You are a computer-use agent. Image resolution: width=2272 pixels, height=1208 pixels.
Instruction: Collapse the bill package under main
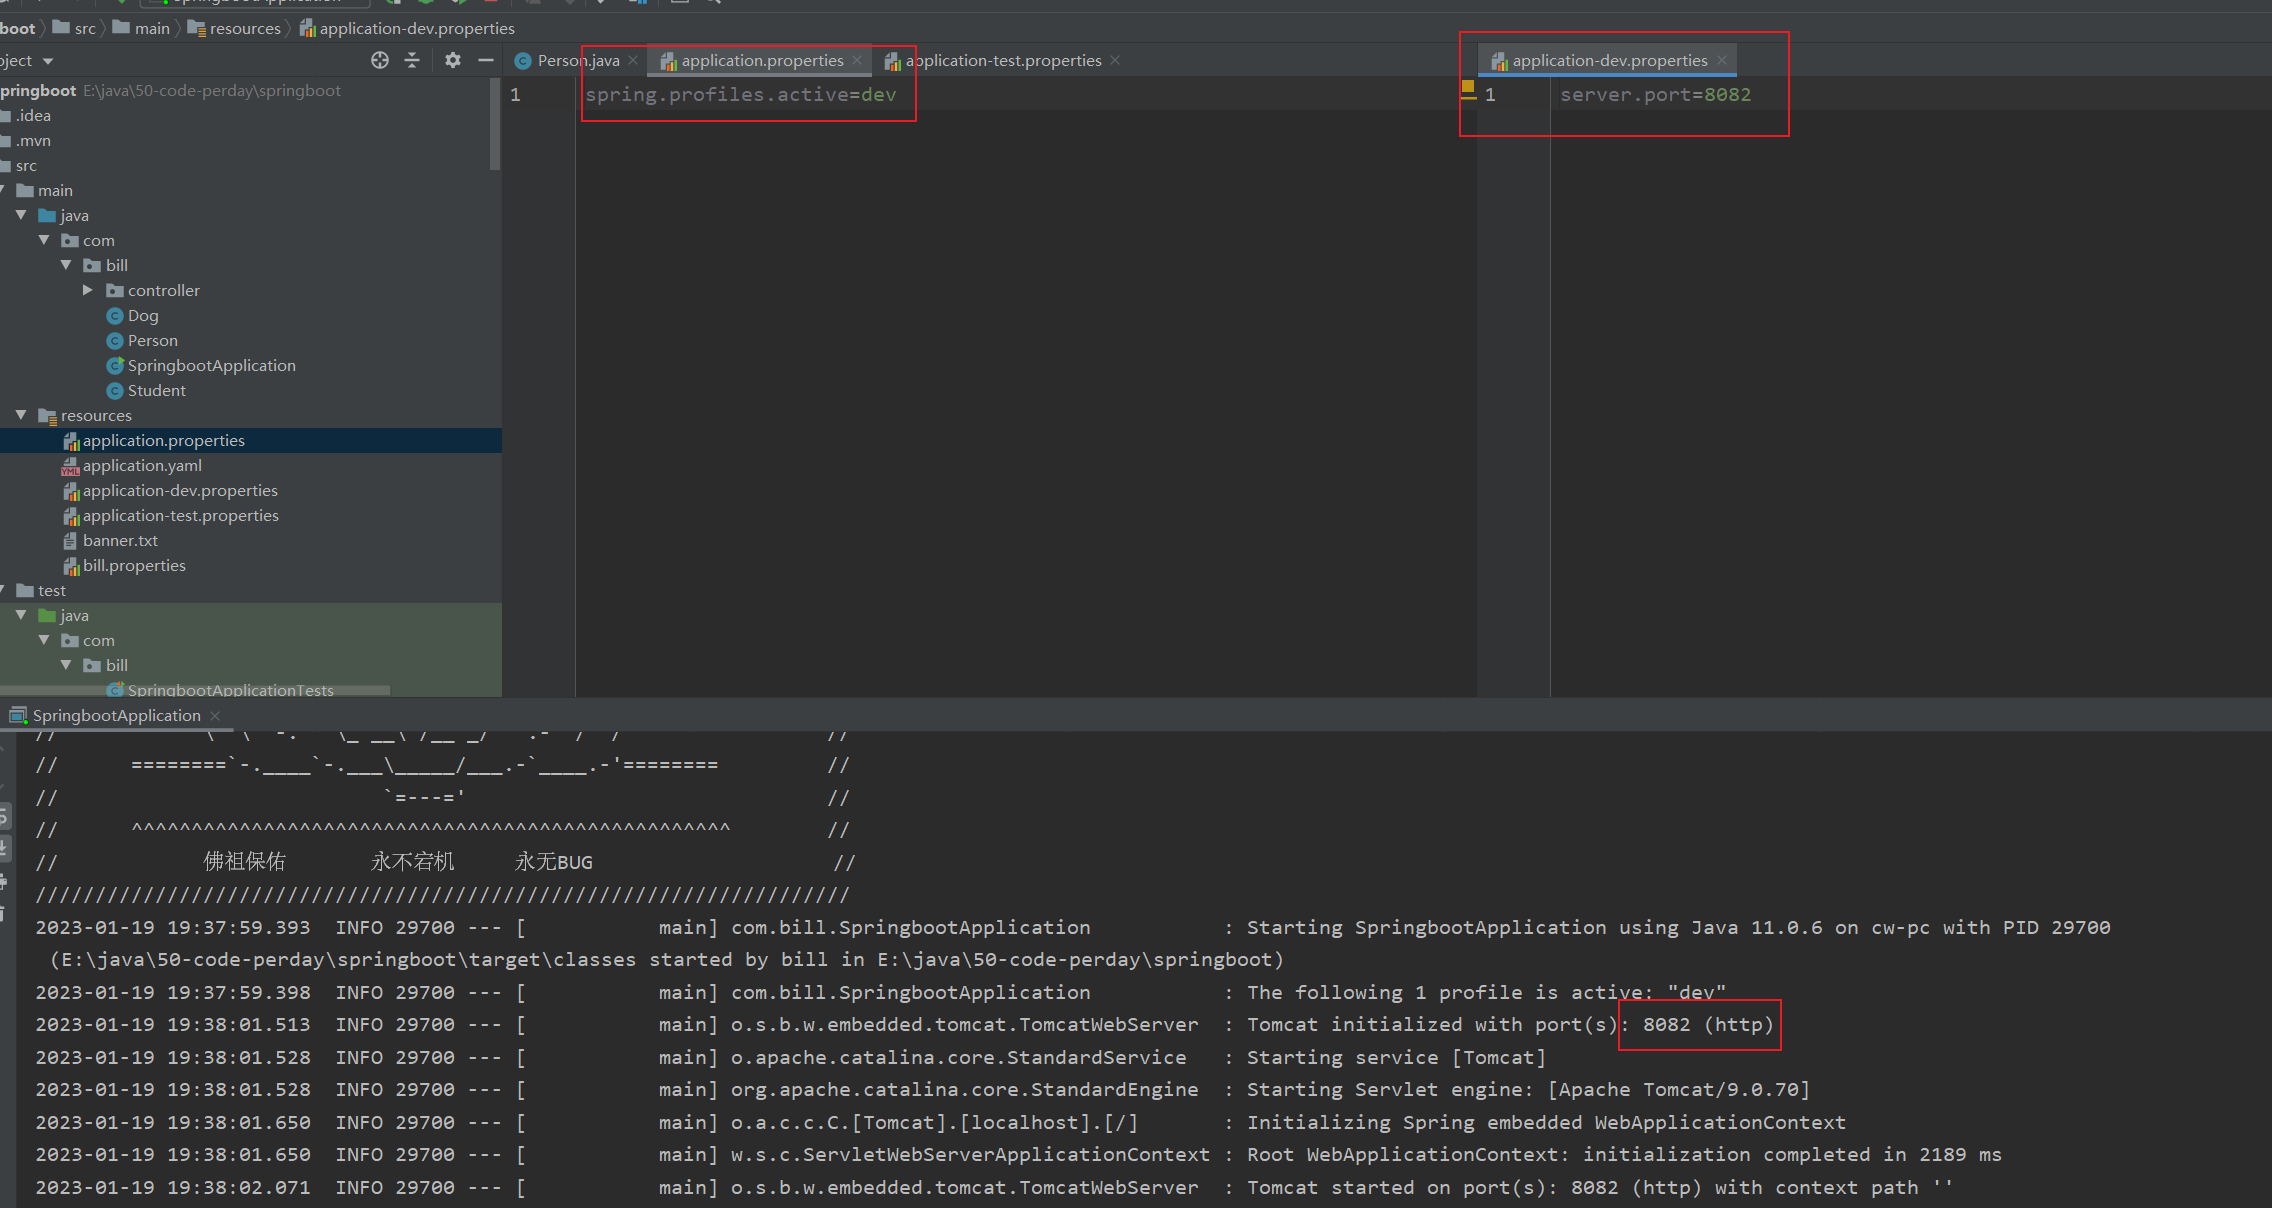point(66,265)
